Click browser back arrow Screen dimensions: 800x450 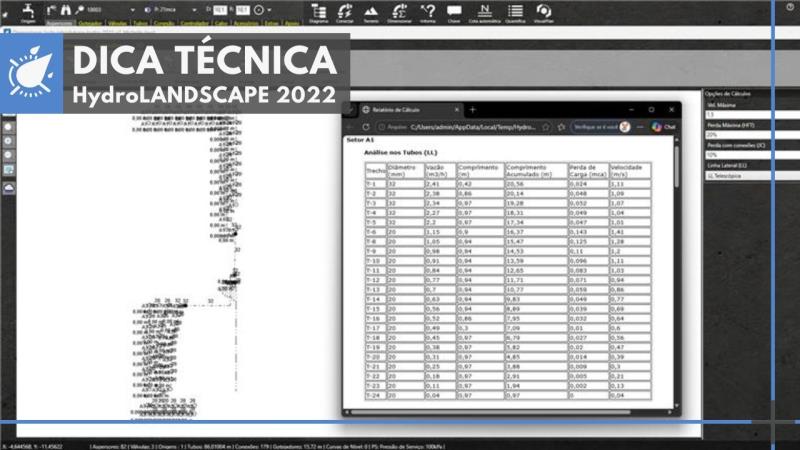350,127
